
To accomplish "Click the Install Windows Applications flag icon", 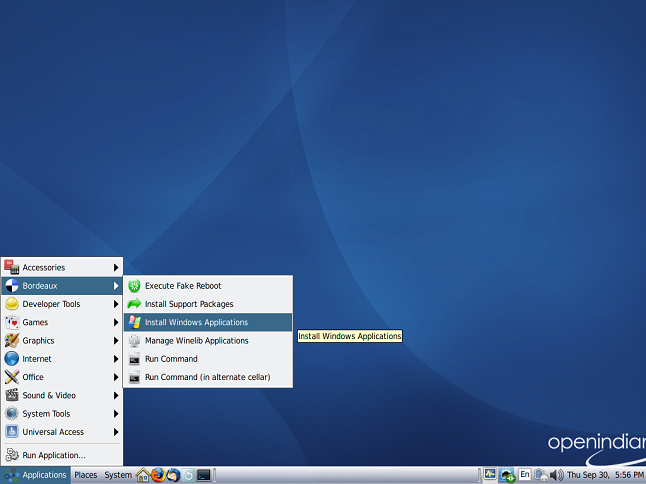I will pyautogui.click(x=134, y=322).
